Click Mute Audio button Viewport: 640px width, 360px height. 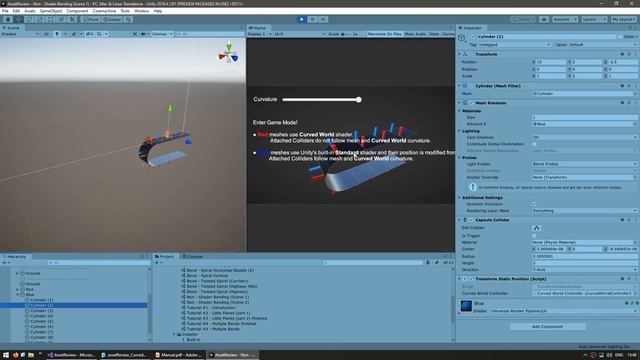[x=415, y=34]
